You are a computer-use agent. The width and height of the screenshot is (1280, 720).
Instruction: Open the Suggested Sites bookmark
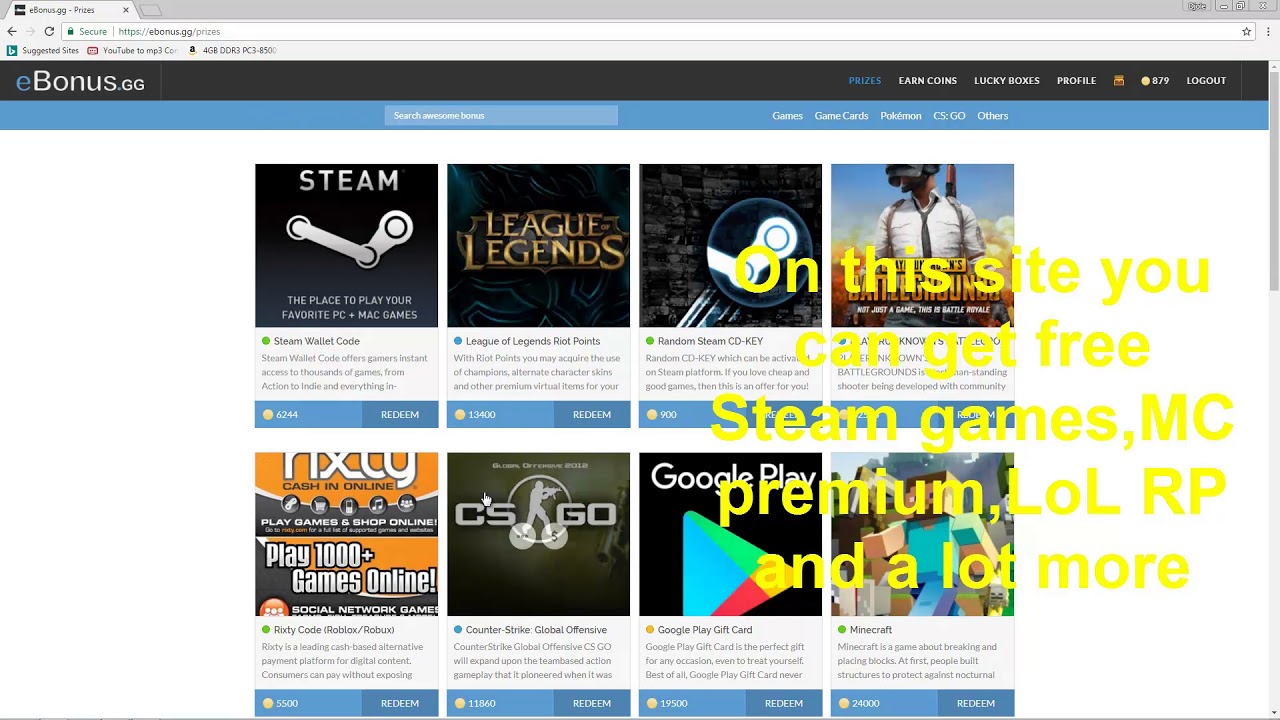(43, 50)
